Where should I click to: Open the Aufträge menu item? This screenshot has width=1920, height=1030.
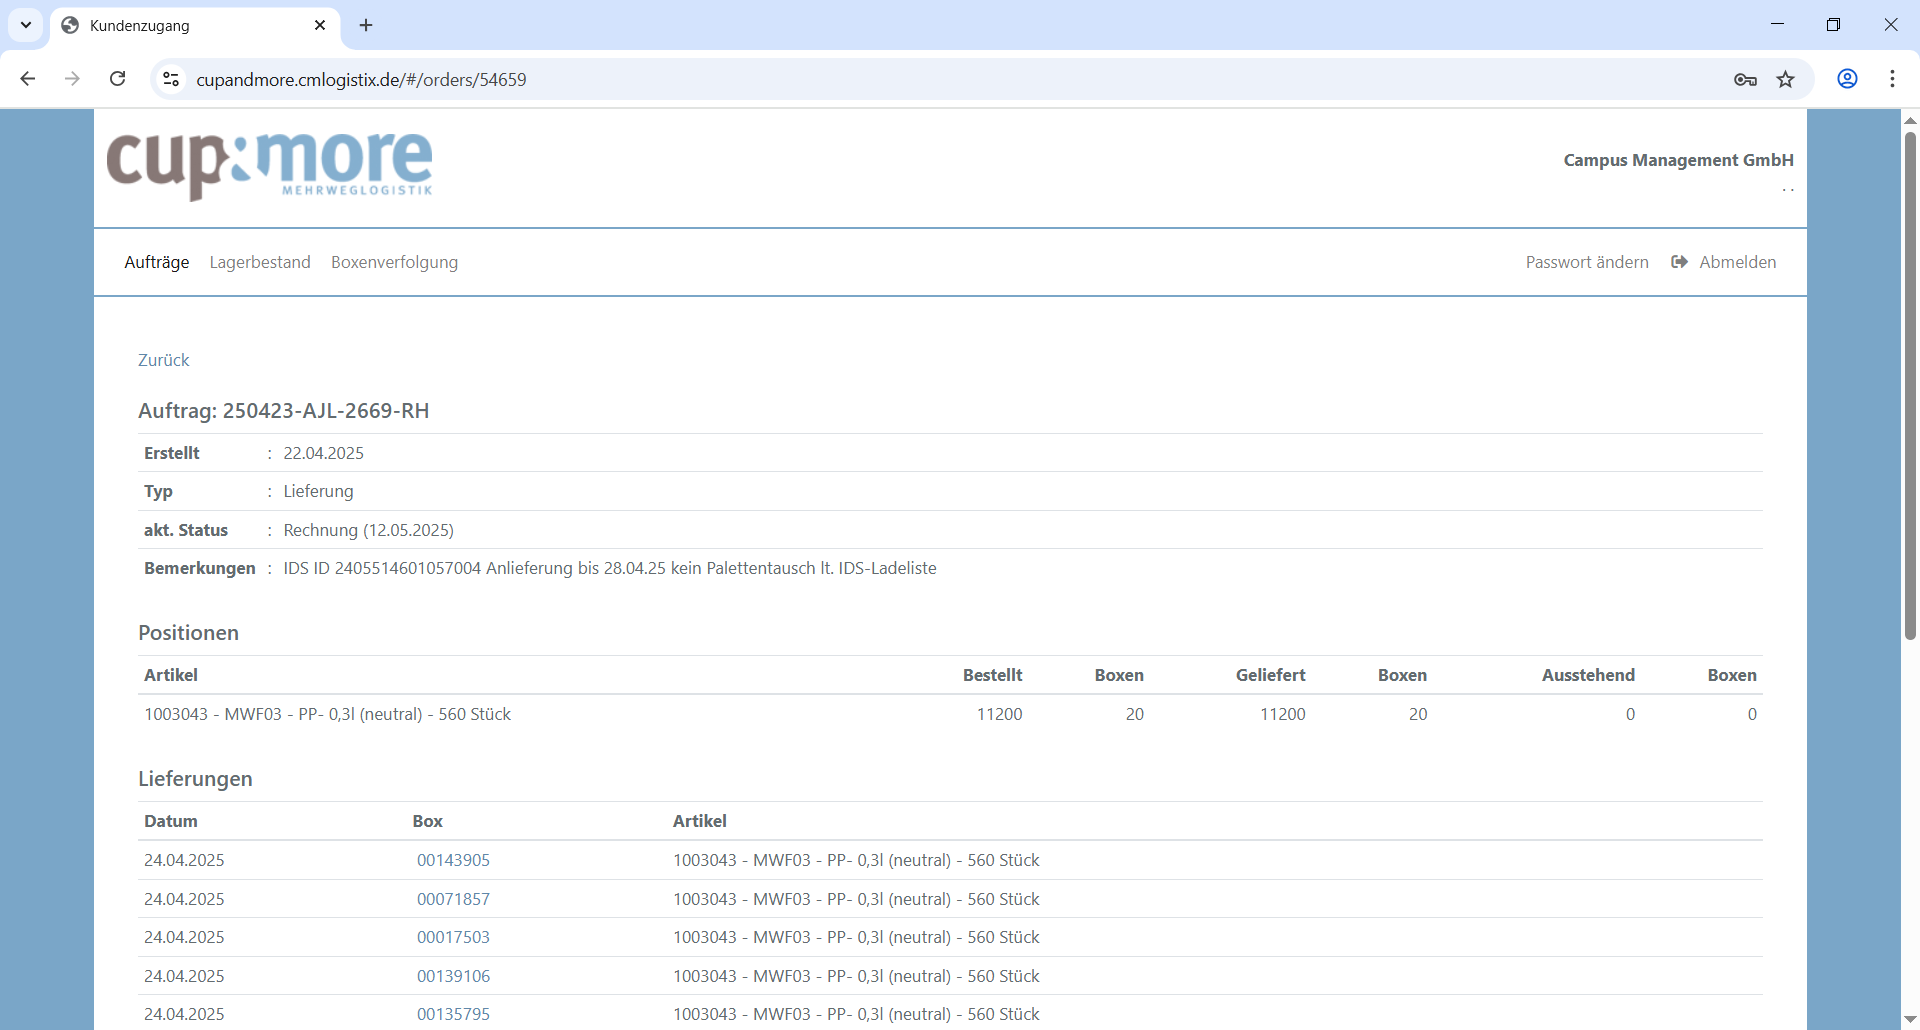click(157, 262)
